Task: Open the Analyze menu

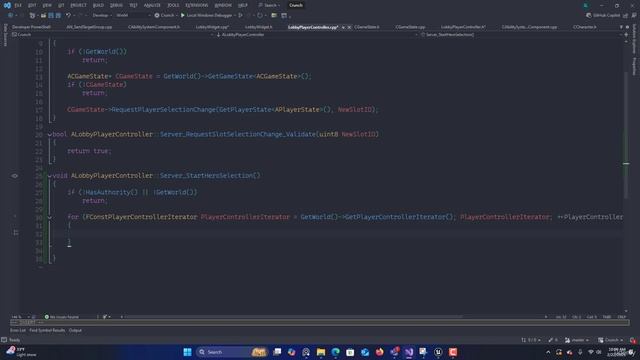Action: point(152,5)
